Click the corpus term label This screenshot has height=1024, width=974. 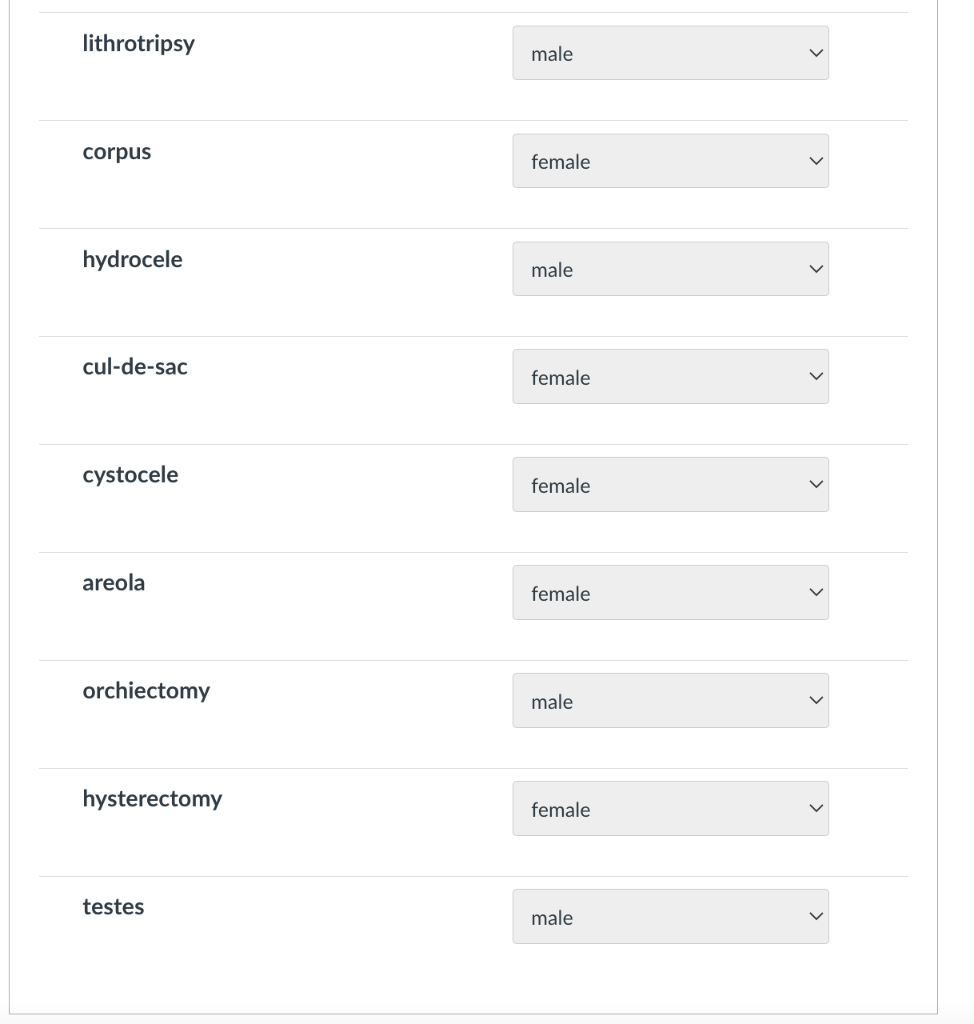click(117, 153)
